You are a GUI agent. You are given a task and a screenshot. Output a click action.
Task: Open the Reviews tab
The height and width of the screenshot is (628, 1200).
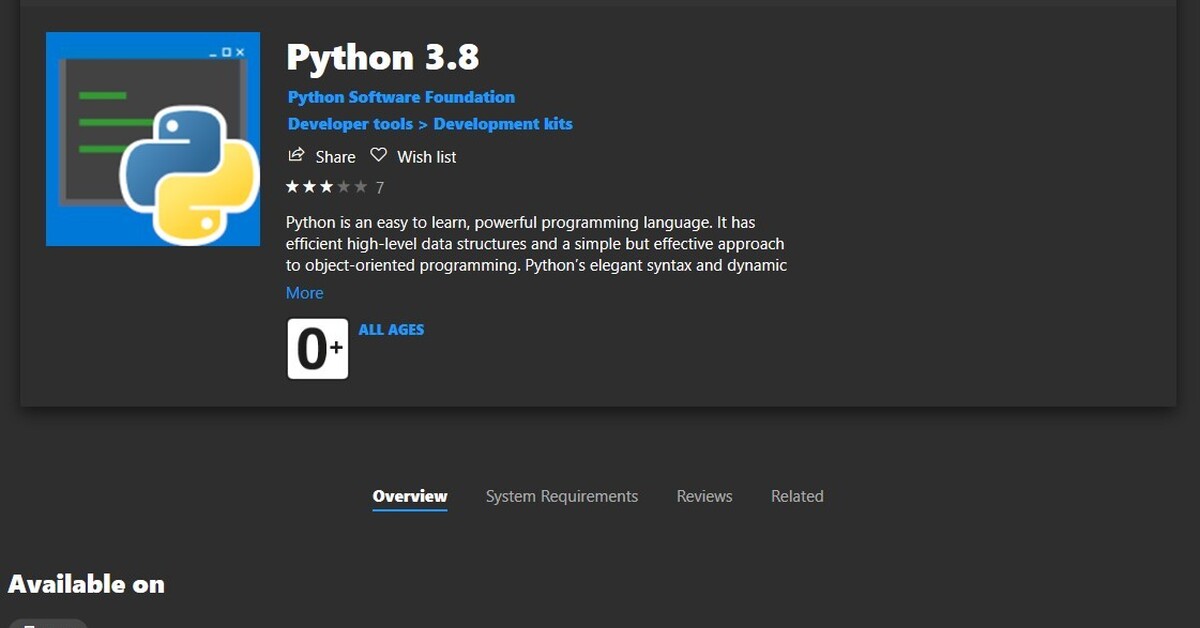(704, 496)
